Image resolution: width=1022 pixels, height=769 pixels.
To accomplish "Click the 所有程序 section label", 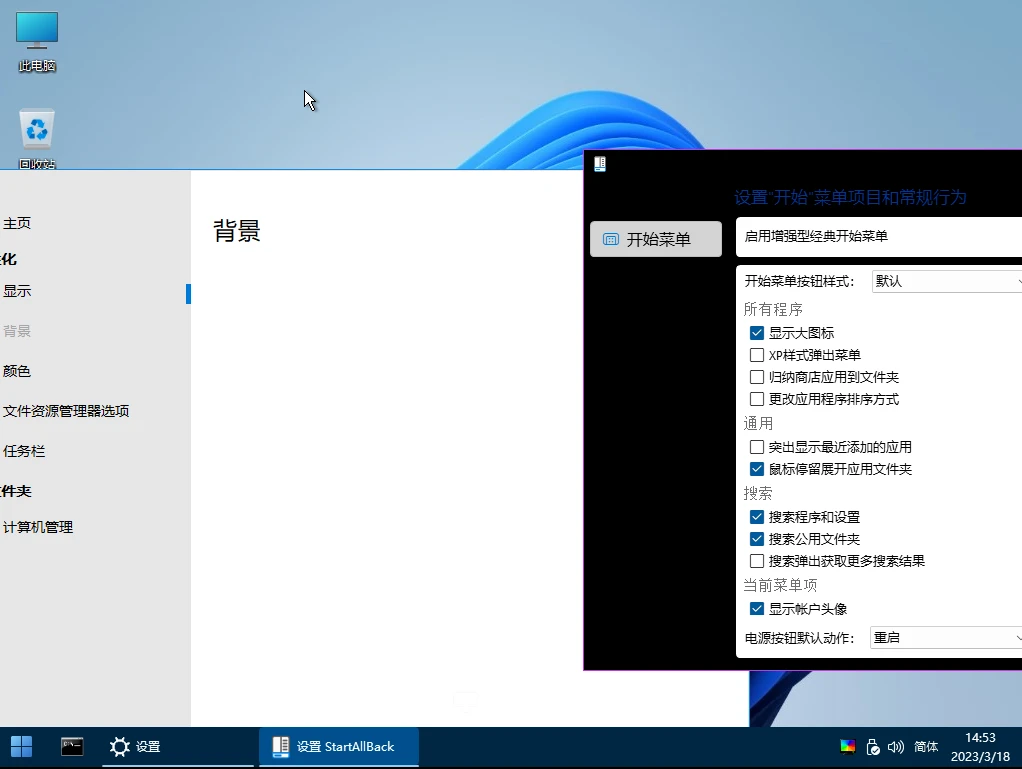I will click(773, 309).
